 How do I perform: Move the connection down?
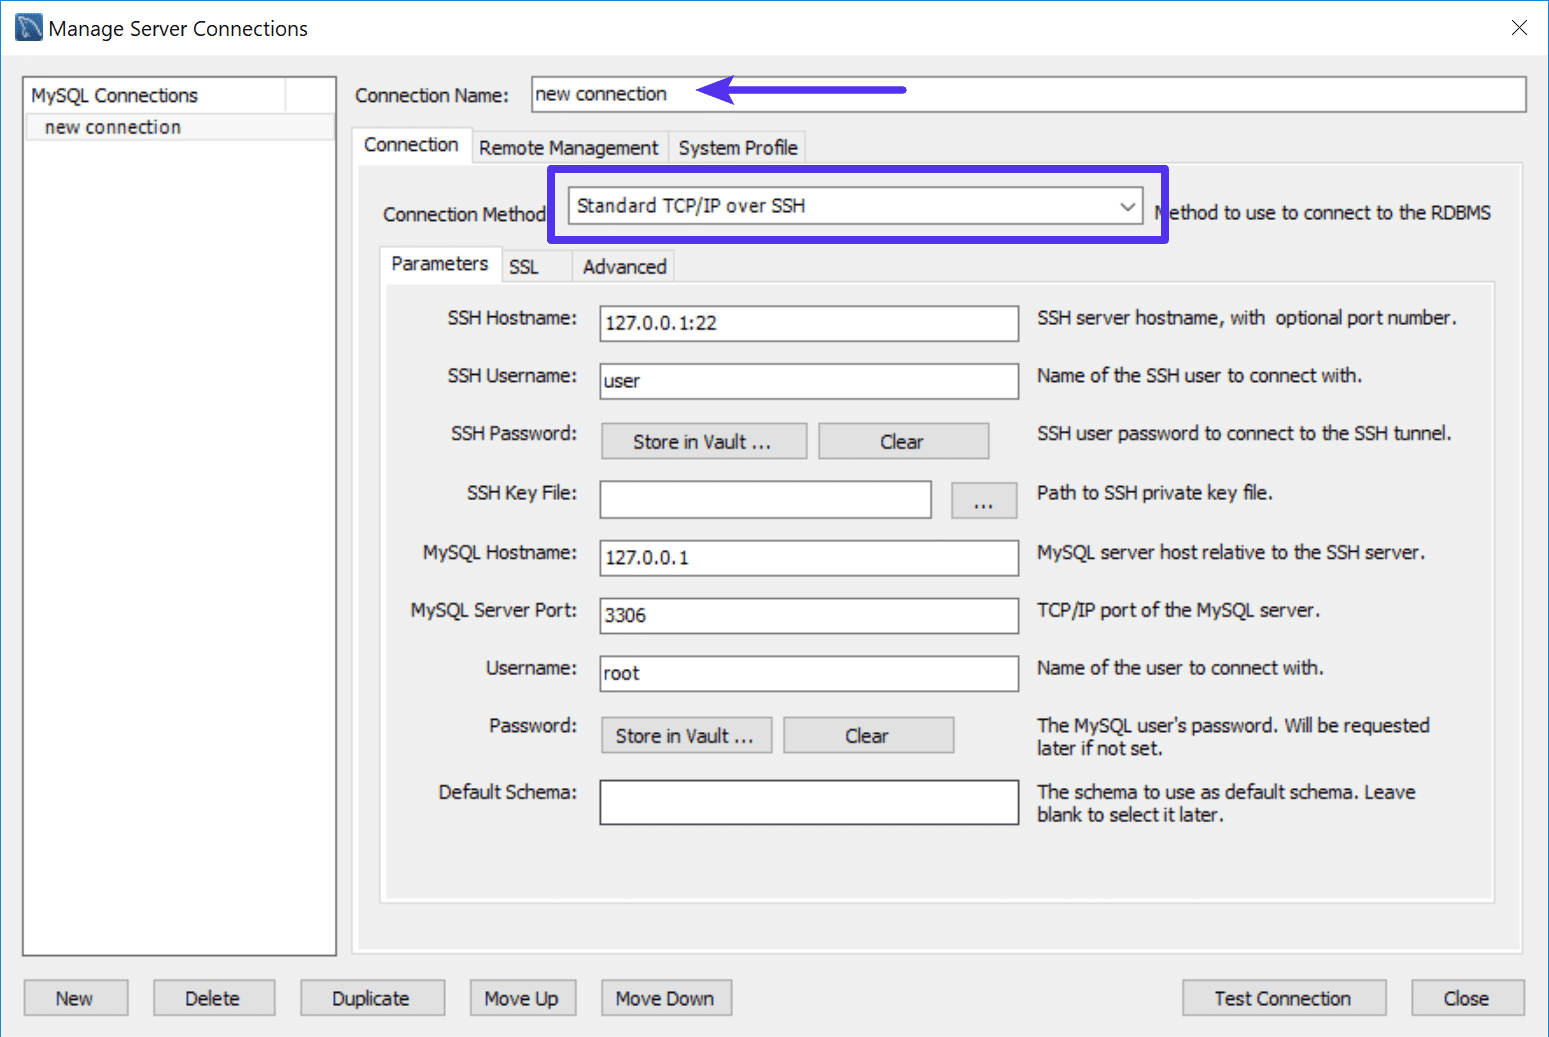(x=666, y=997)
